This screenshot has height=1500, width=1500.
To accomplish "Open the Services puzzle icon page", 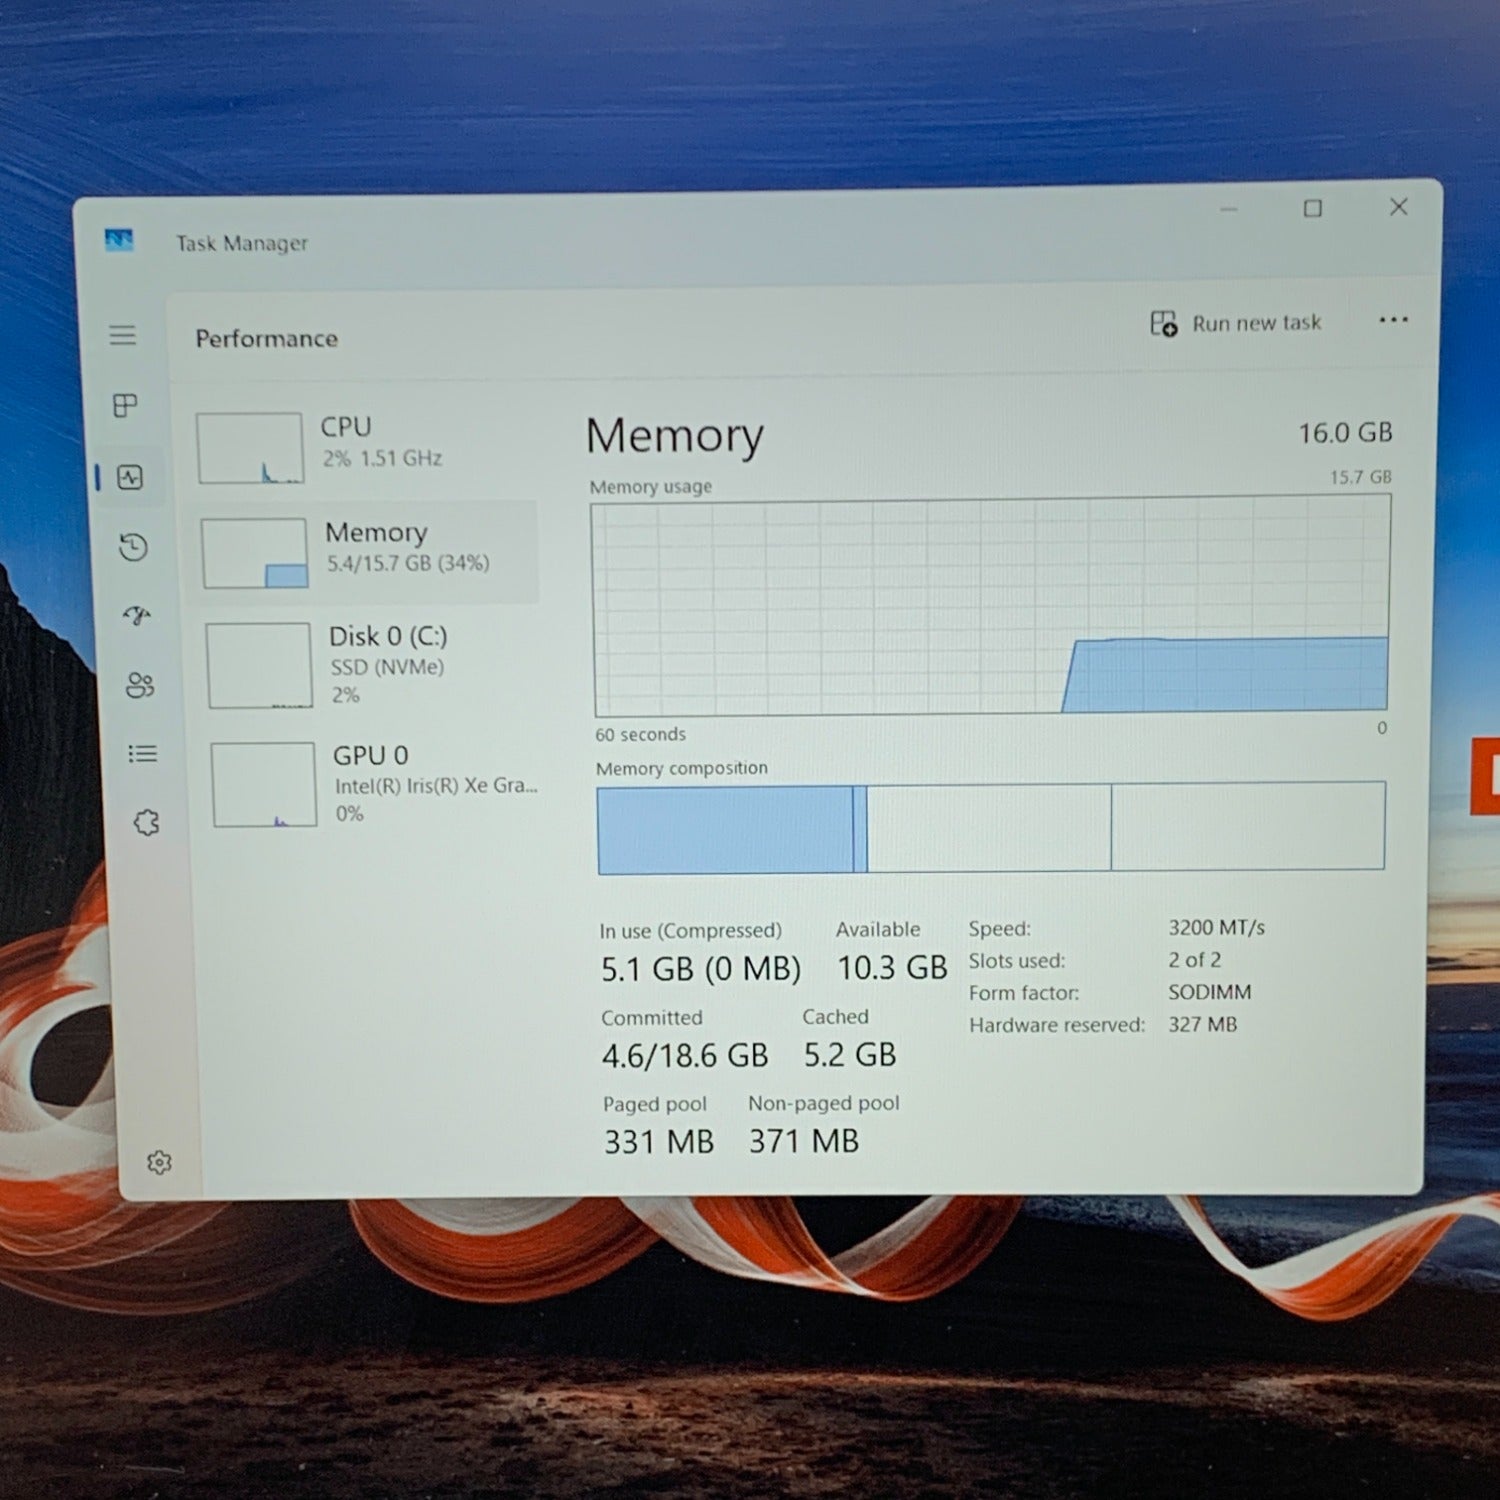I will pos(147,823).
